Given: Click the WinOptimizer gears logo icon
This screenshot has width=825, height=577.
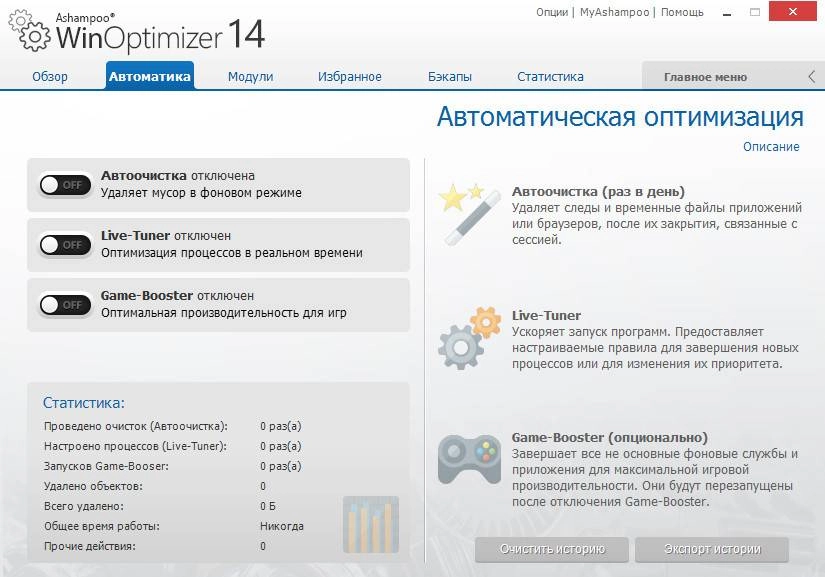Looking at the screenshot, I should tap(29, 32).
